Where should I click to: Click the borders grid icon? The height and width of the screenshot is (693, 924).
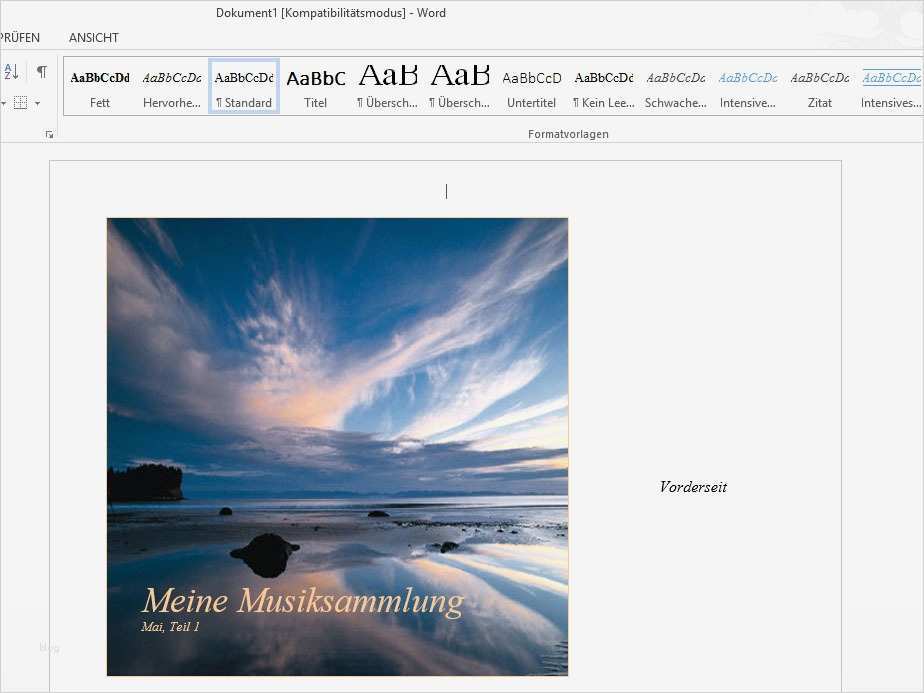pos(21,103)
